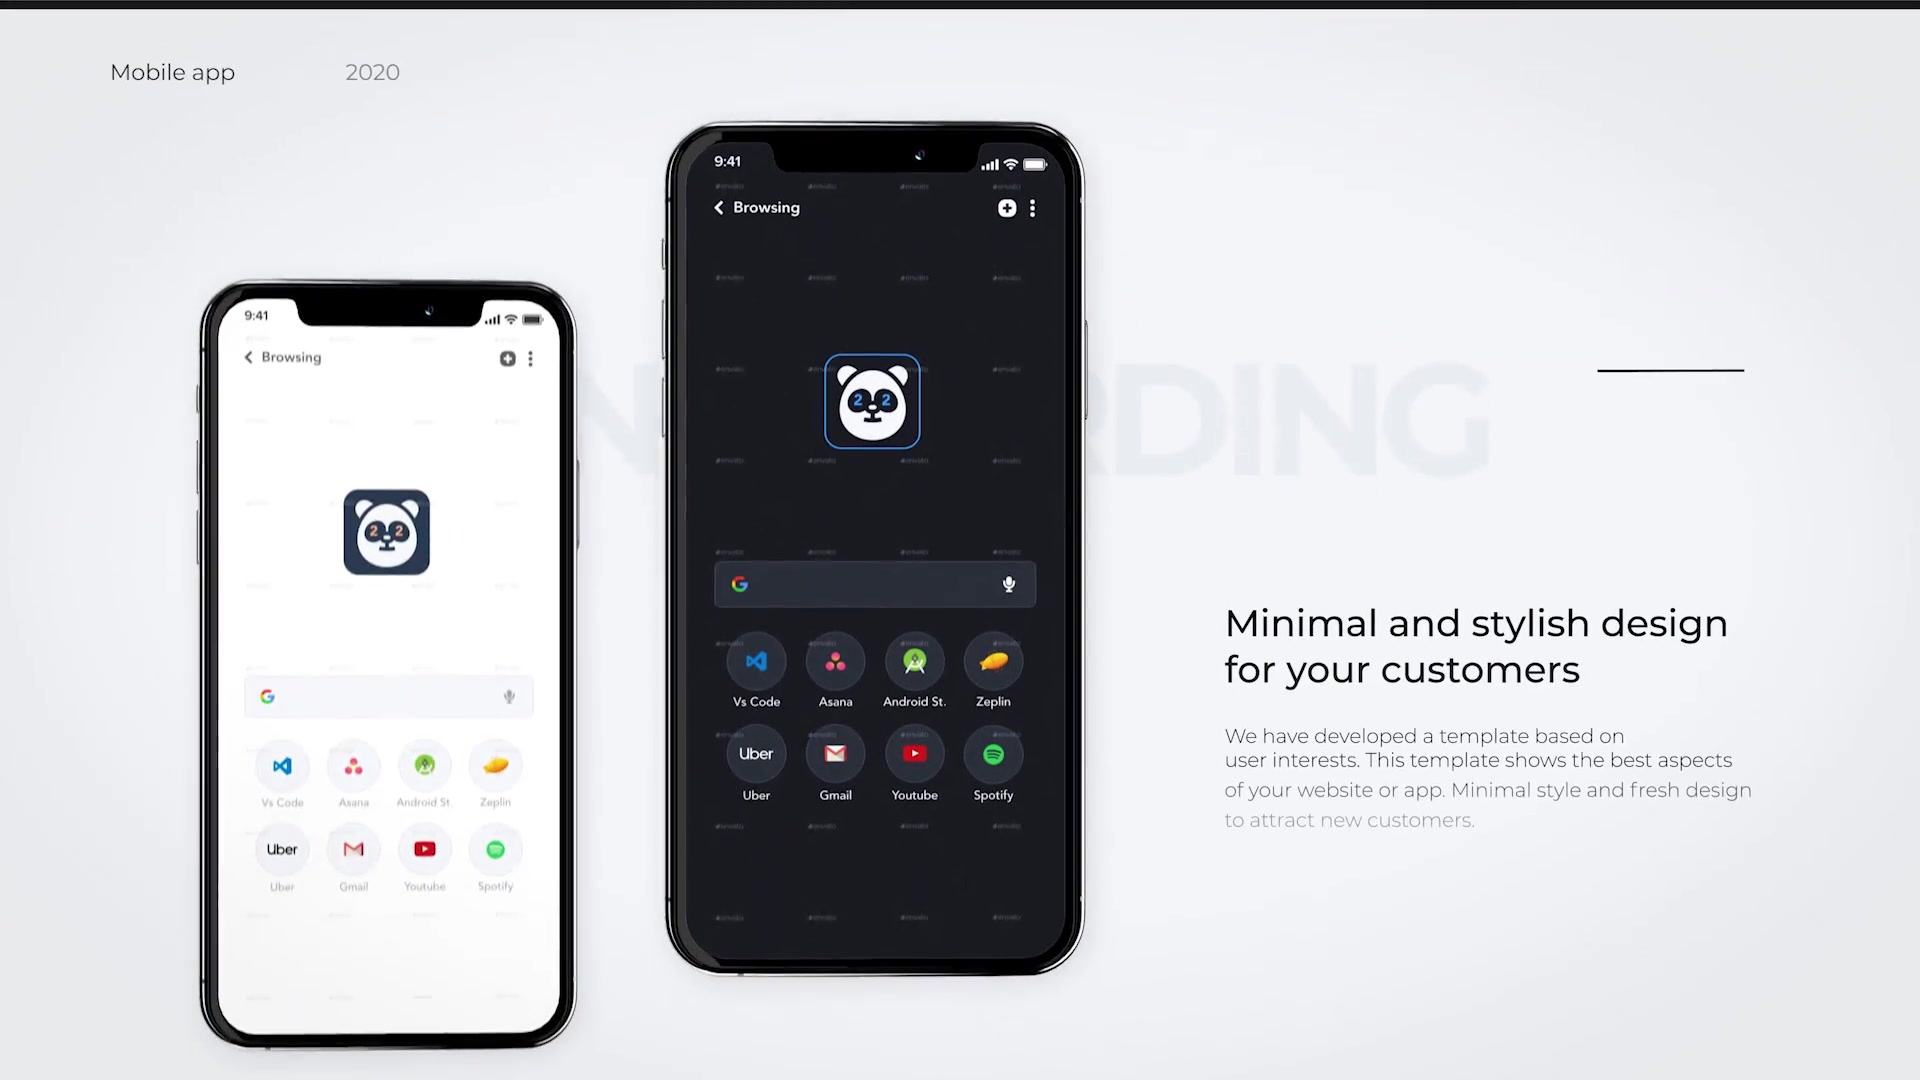The width and height of the screenshot is (1920, 1080).
Task: Expand the add button dropdown on browsing screen
Action: point(1007,208)
